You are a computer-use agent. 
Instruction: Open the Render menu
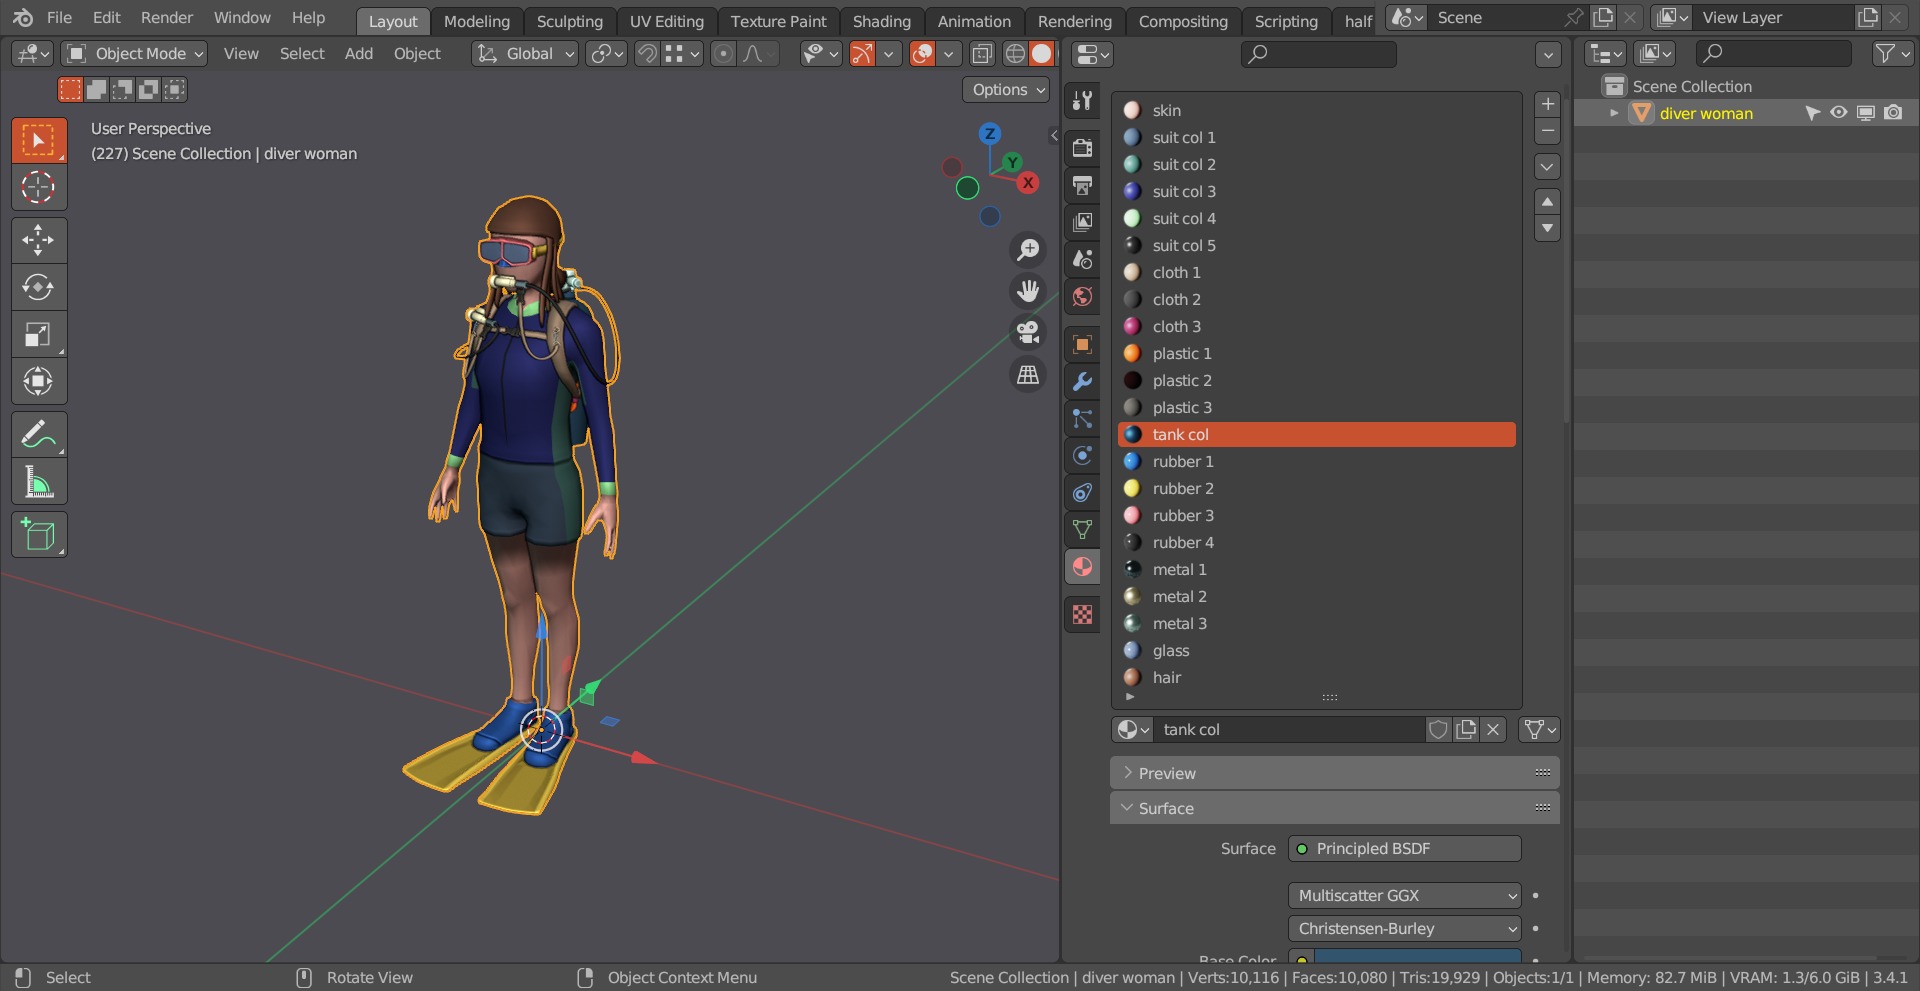click(x=166, y=18)
